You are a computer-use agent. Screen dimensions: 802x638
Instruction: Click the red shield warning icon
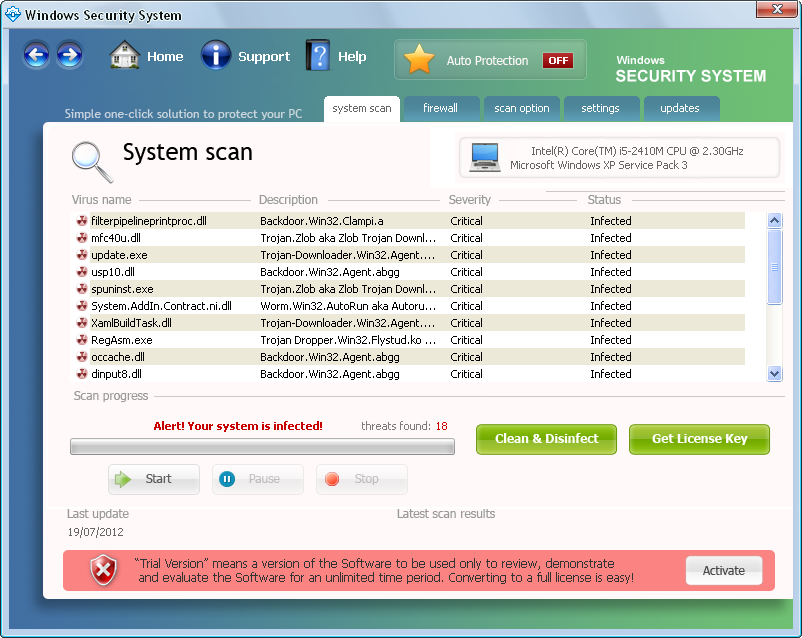pyautogui.click(x=103, y=570)
